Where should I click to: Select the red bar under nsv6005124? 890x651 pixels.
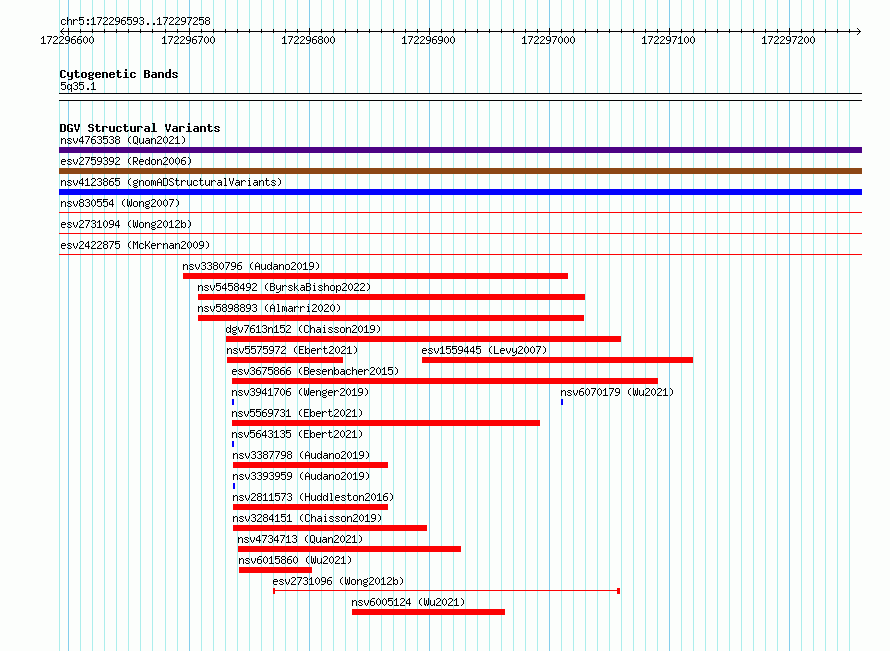[429, 612]
